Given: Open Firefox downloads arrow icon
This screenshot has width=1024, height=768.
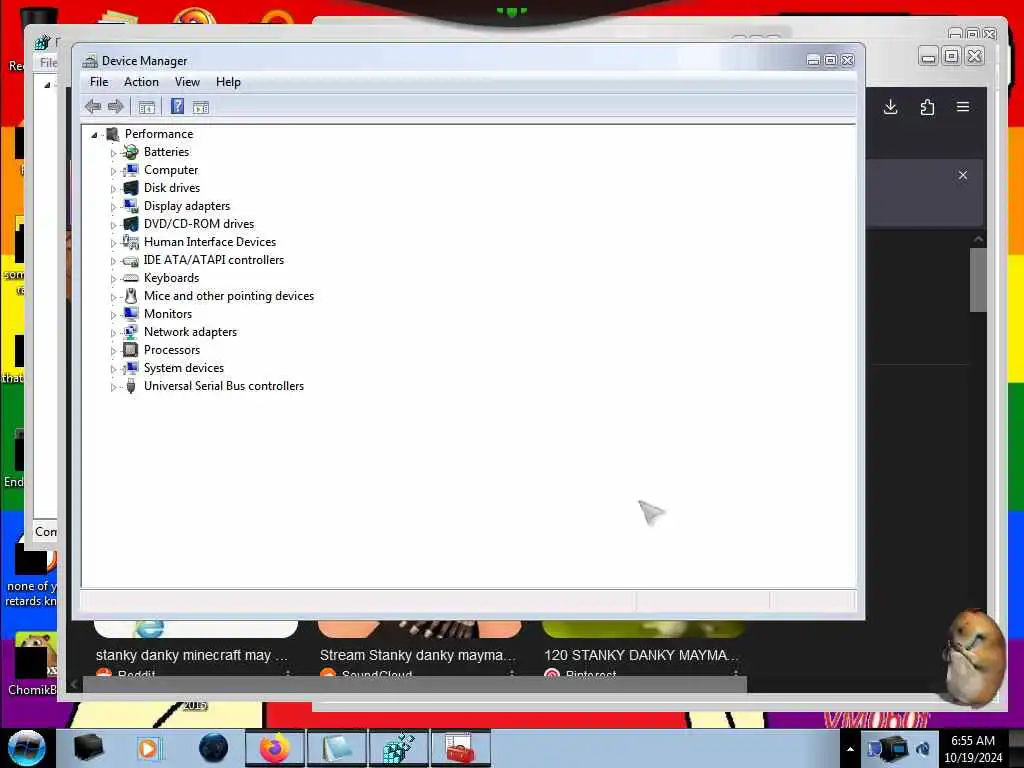Looking at the screenshot, I should [890, 107].
